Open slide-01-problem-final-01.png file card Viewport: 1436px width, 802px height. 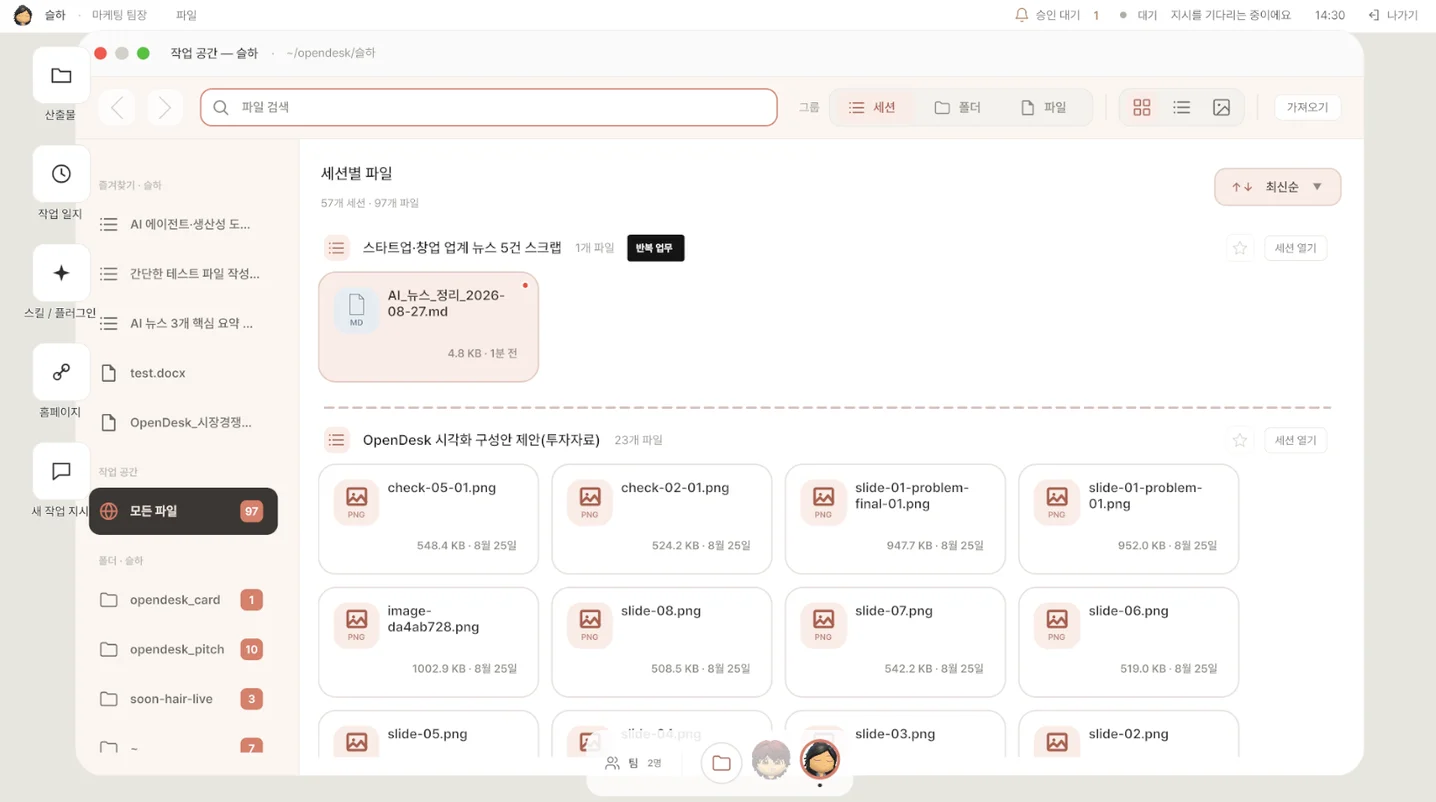(x=895, y=519)
